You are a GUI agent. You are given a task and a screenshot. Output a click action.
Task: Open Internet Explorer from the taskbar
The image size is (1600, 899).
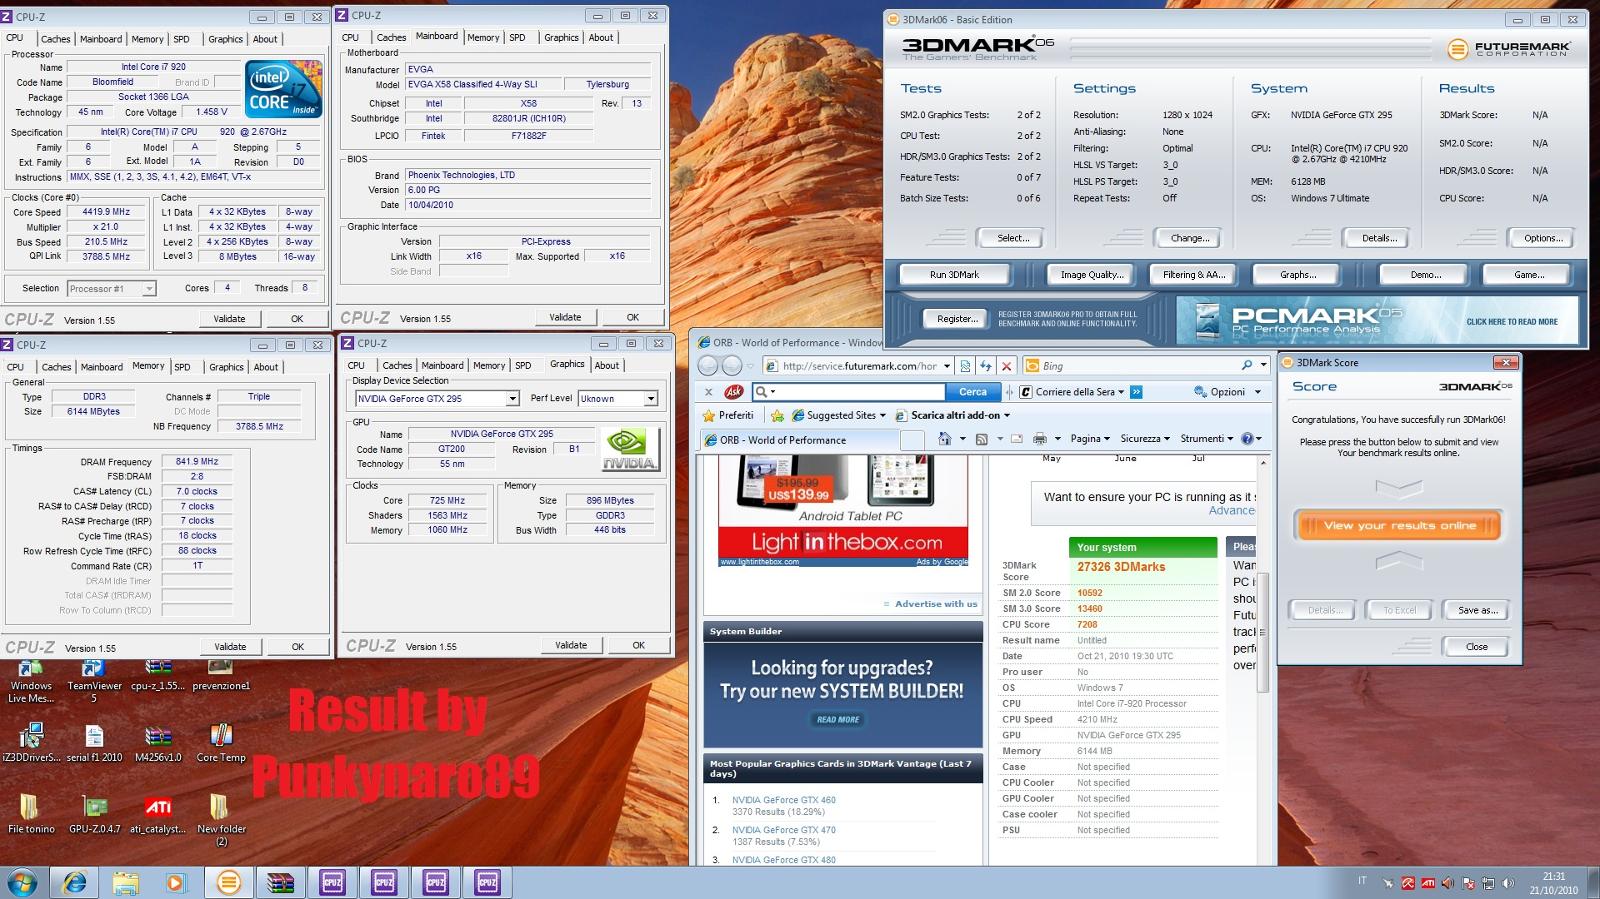coord(74,883)
